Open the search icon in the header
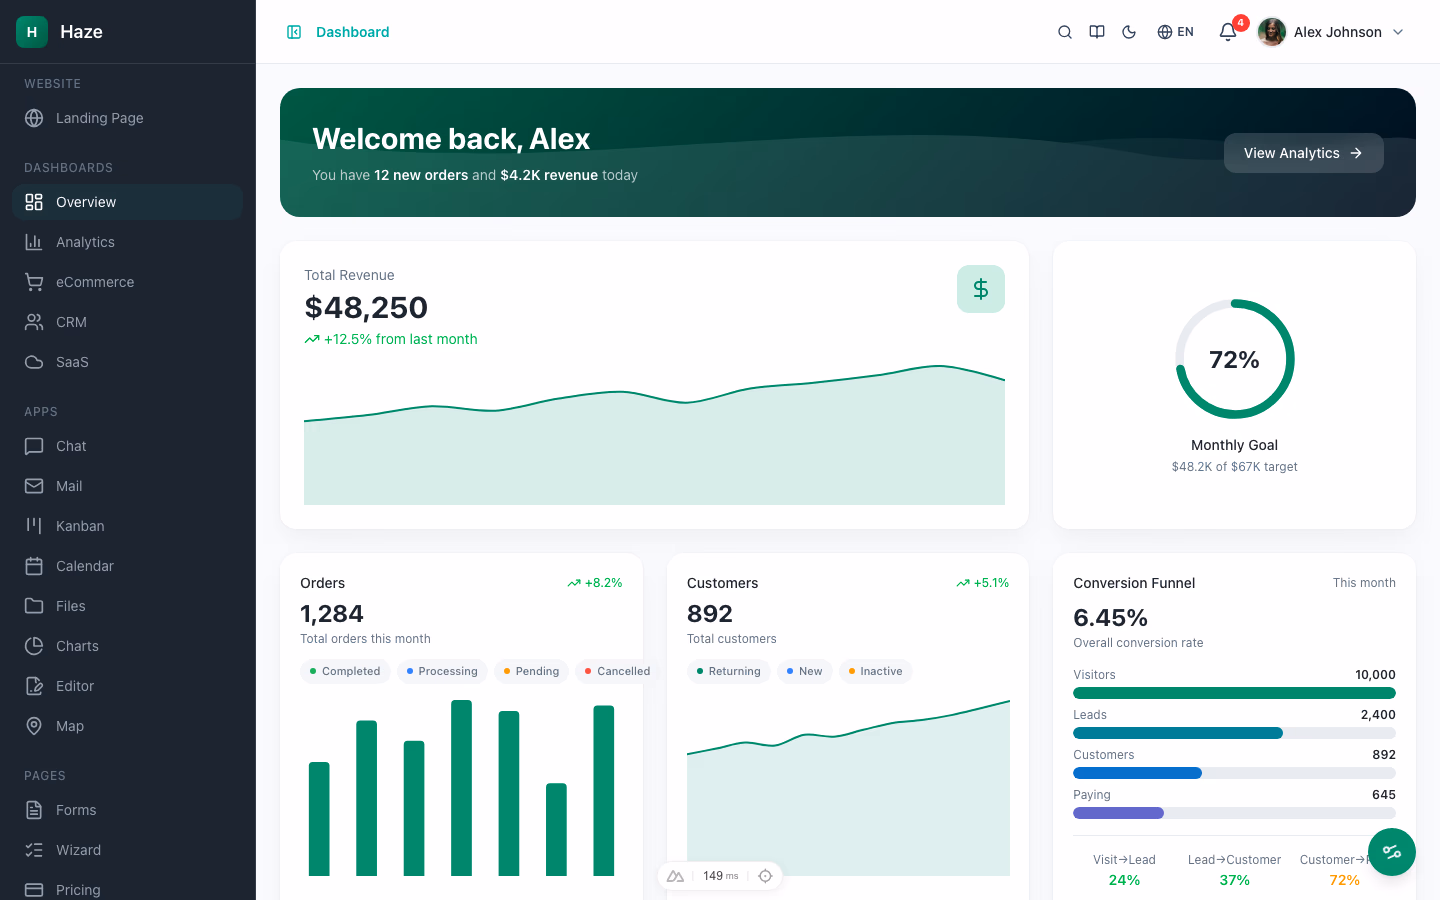 click(x=1064, y=31)
